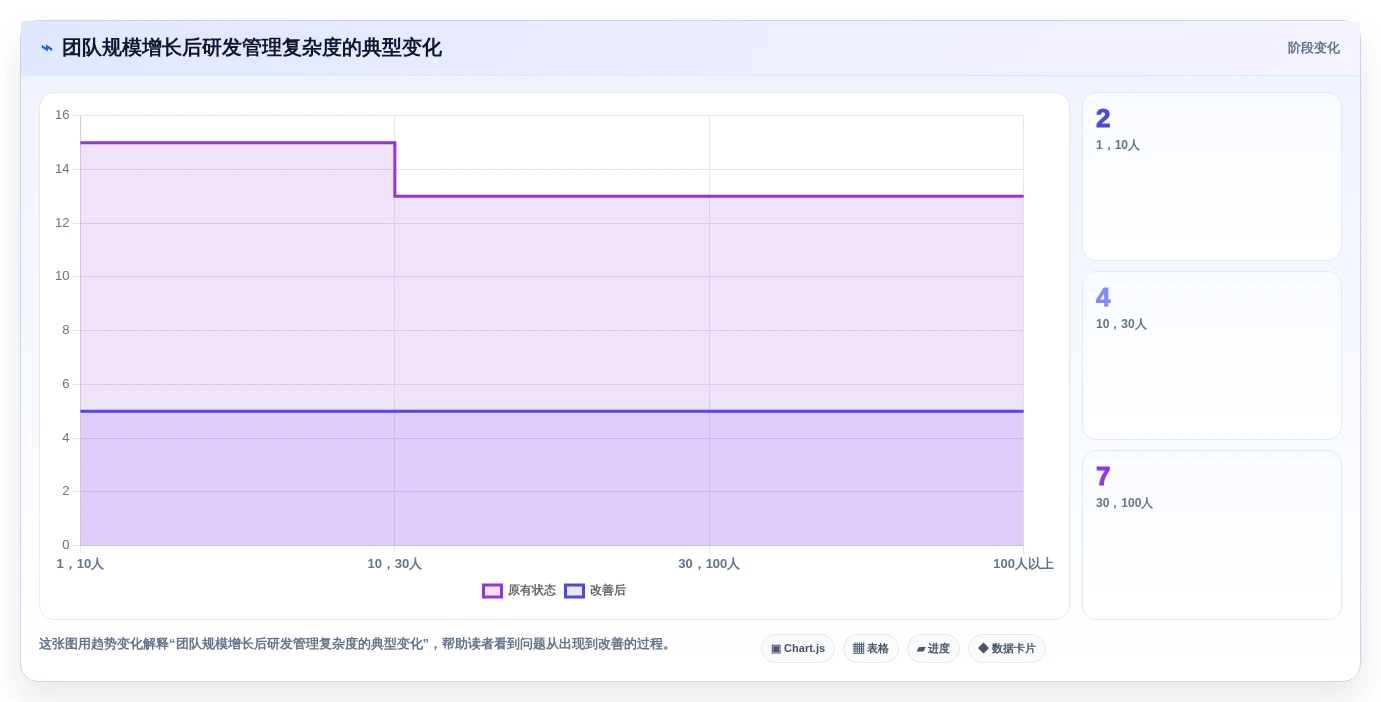The height and width of the screenshot is (702, 1381).
Task: Select the 进度 tag
Action: tap(933, 649)
